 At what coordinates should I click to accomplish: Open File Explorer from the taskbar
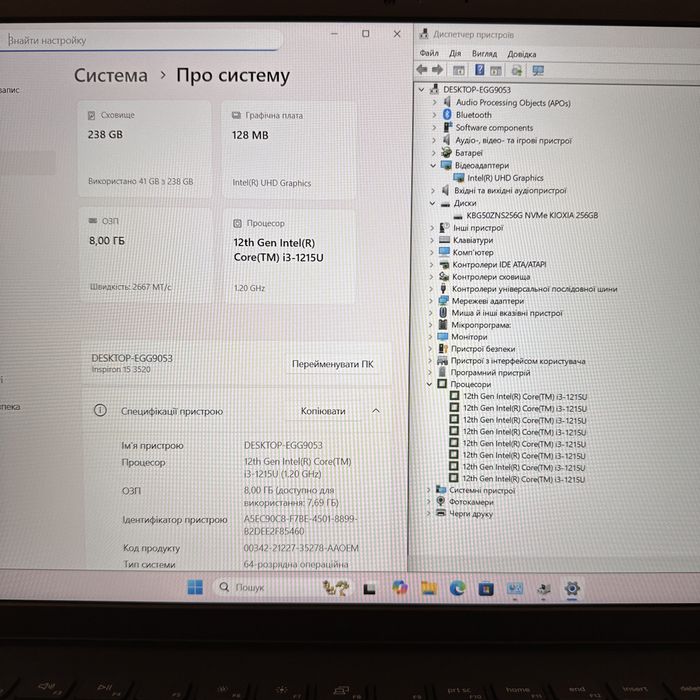pos(429,588)
